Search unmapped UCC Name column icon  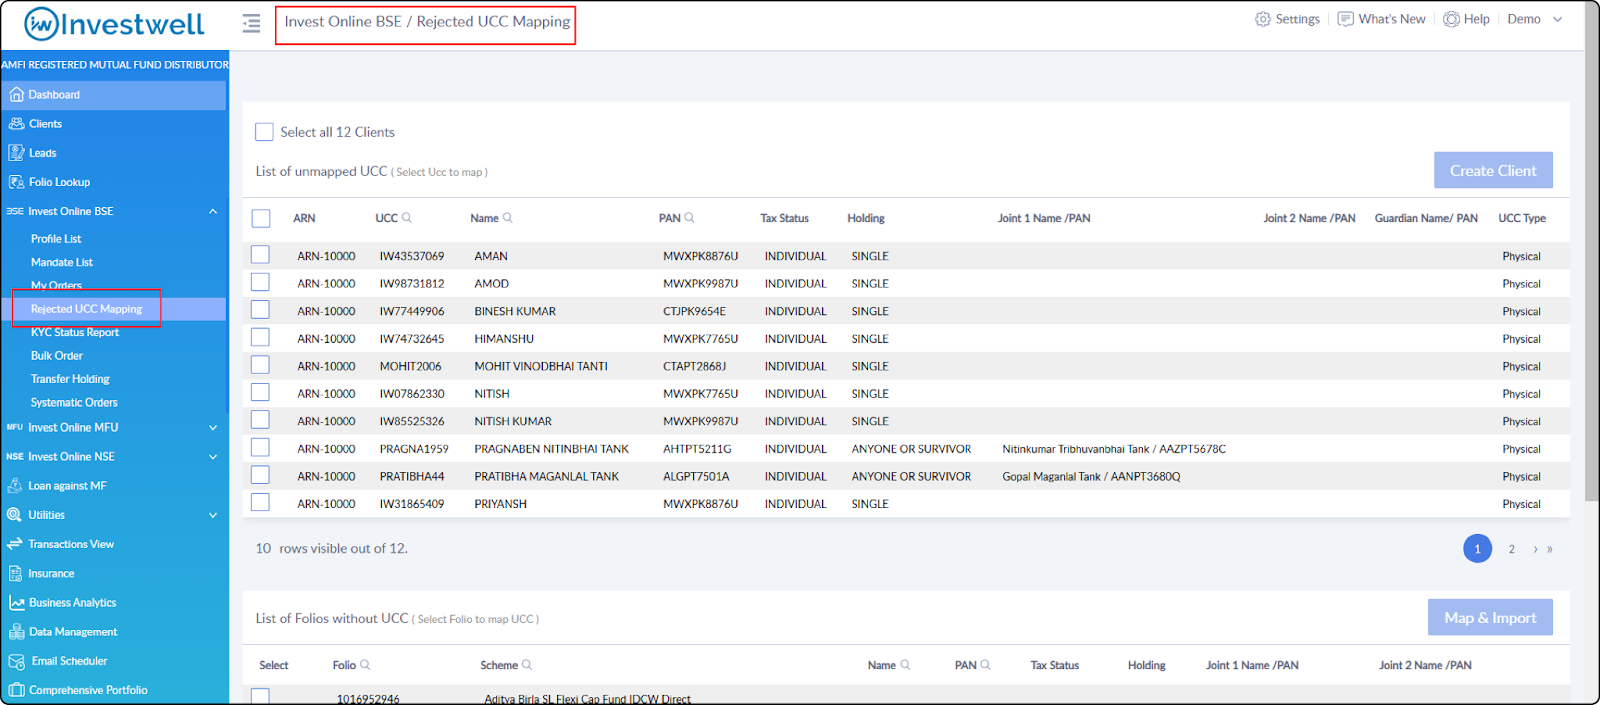pyautogui.click(x=508, y=218)
